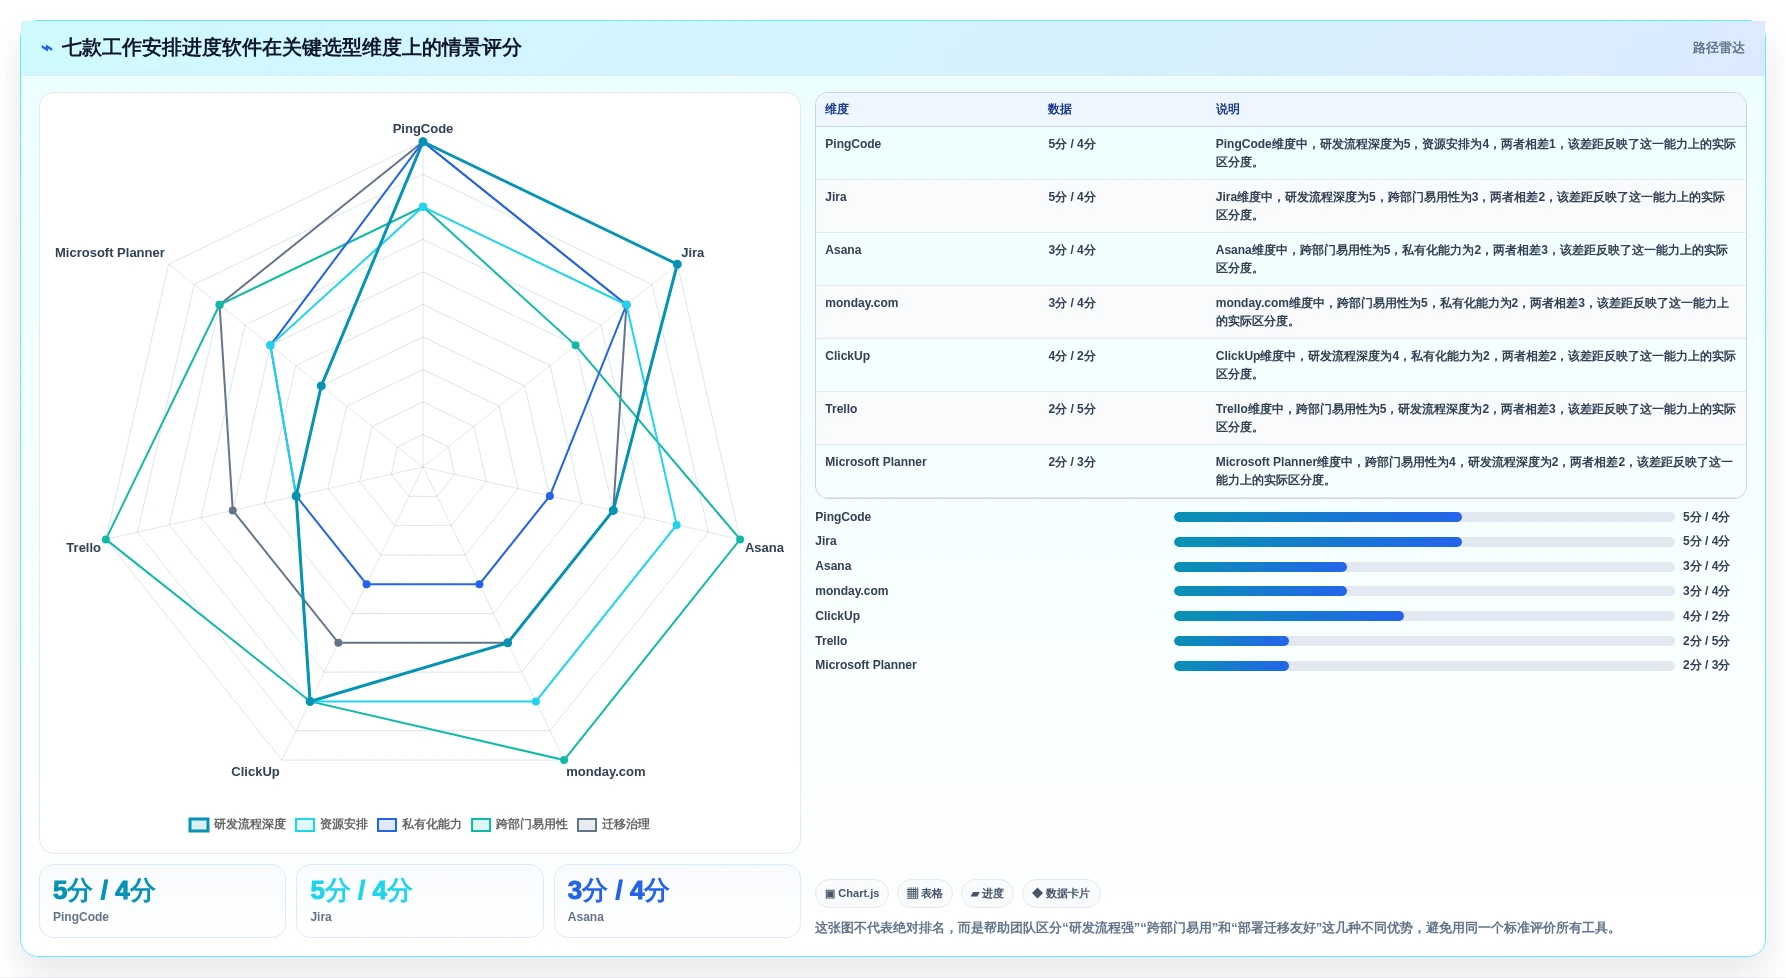Click the footnote text starting 这张图不代表绝对排名

click(x=1215, y=928)
